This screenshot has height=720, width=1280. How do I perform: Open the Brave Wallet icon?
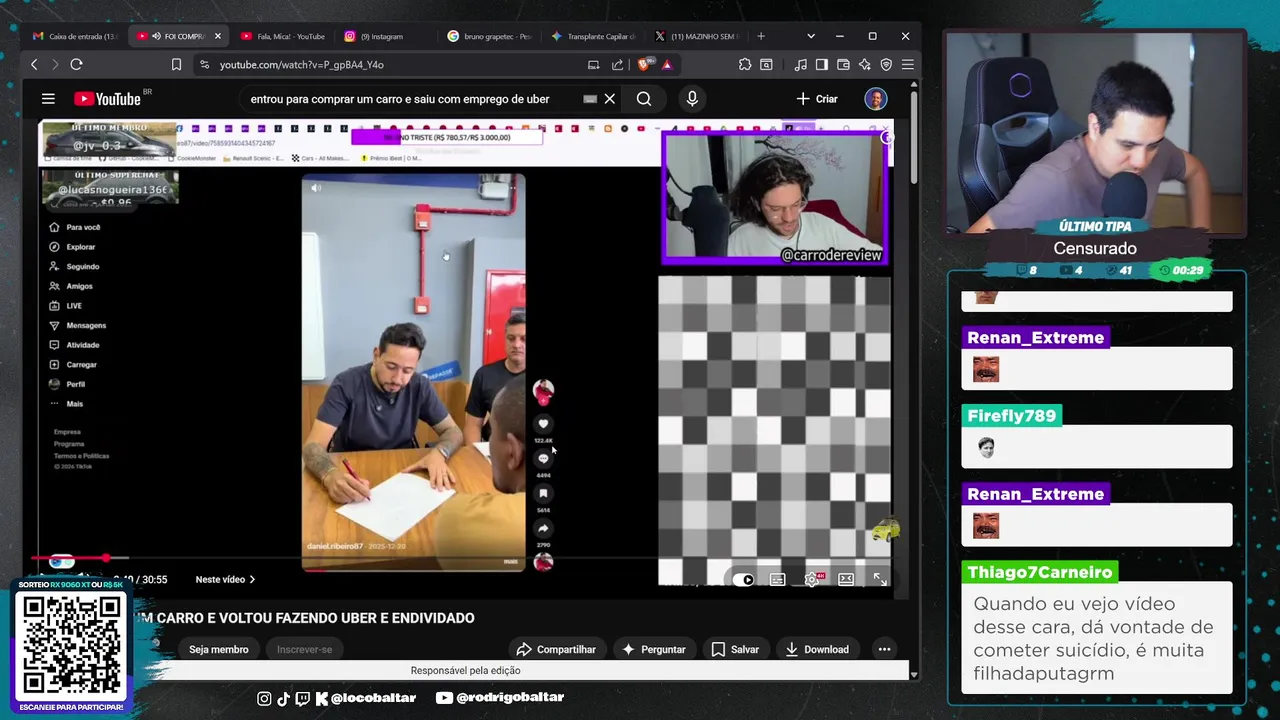tap(843, 64)
